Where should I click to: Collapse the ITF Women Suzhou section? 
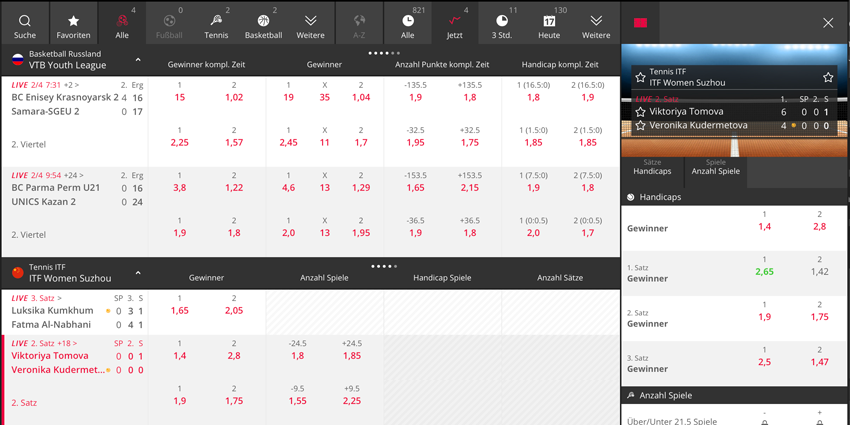(138, 273)
